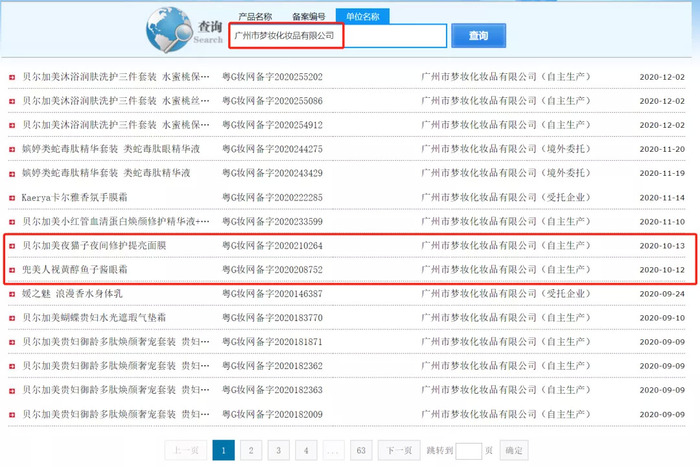Go to page 2 of results
700x467 pixels.
pyautogui.click(x=251, y=450)
